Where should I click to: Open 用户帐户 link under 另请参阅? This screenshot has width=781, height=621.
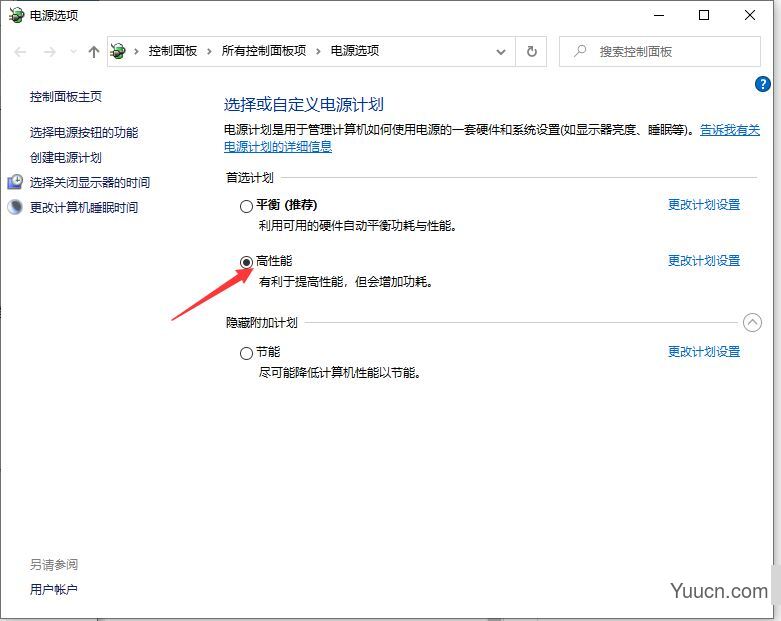point(54,590)
